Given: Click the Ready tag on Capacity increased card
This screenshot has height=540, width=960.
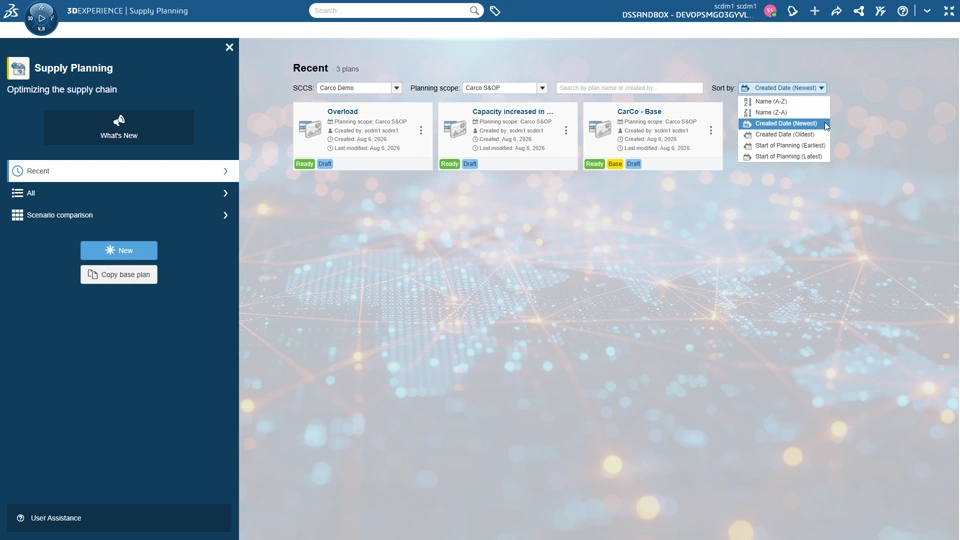Looking at the screenshot, I should tap(449, 164).
